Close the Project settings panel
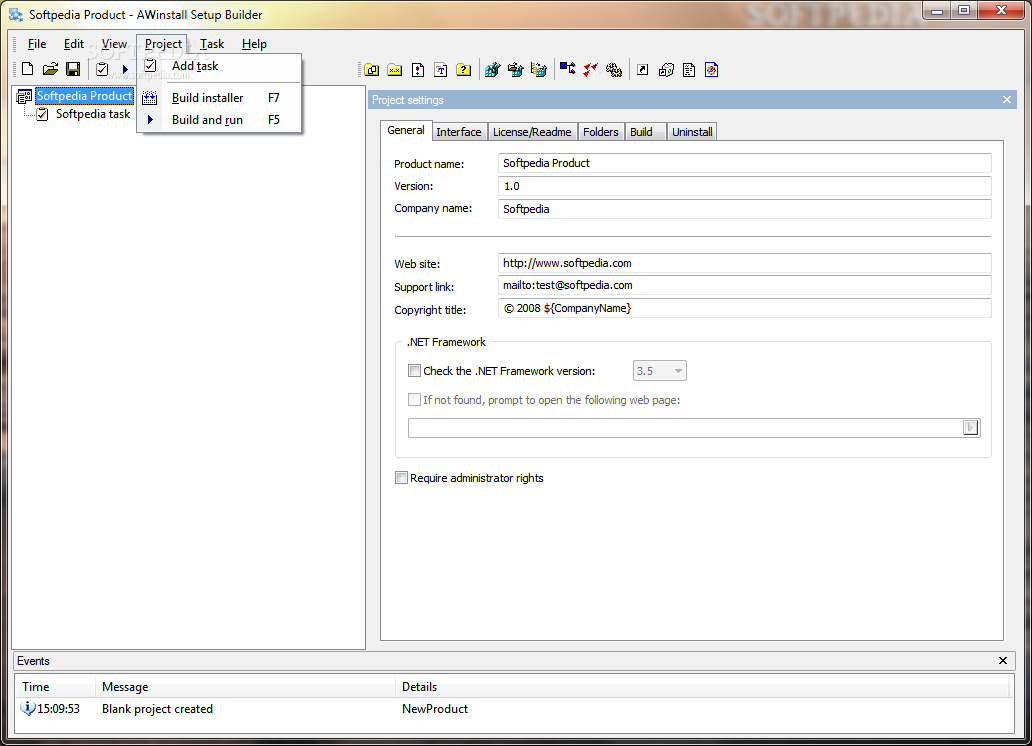 tap(1006, 99)
